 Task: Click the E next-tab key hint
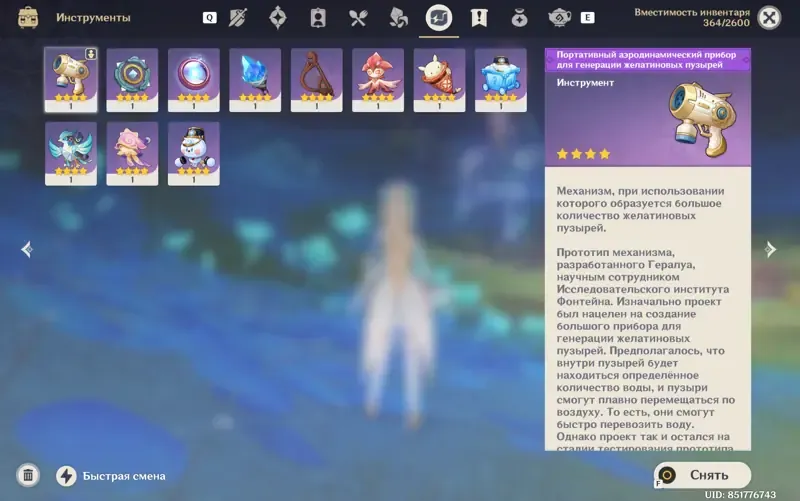coord(587,18)
